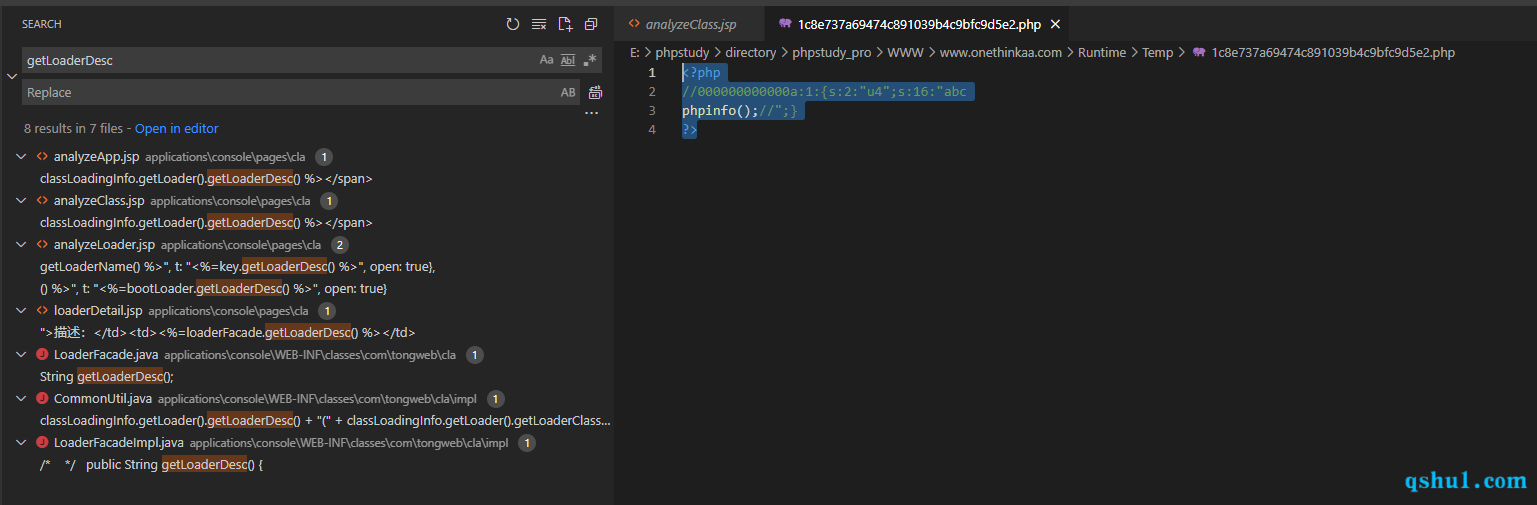Collapse analyzeLoader.jsp result group
Screen dimensions: 1537x505
click(x=22, y=245)
